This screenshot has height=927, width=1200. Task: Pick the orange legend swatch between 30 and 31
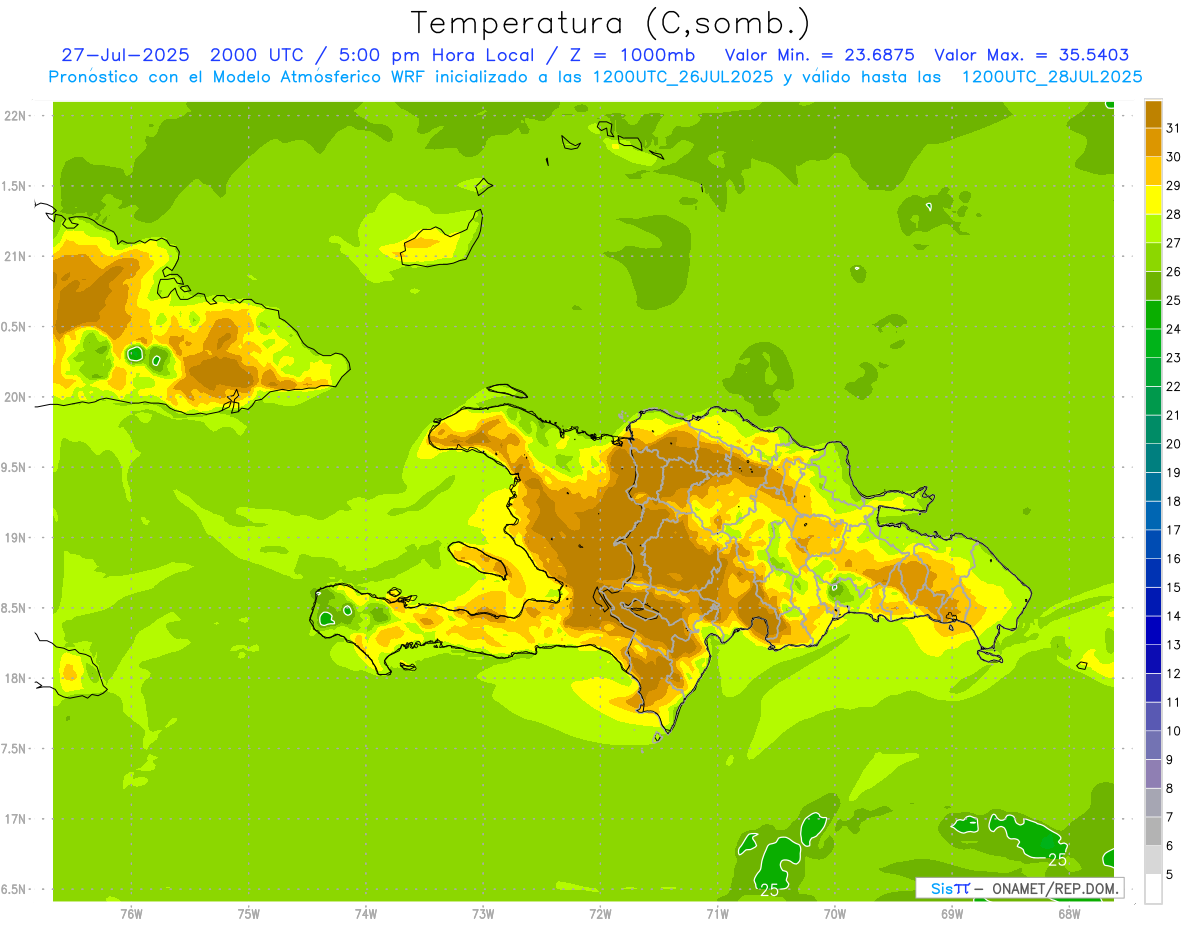(x=1153, y=143)
